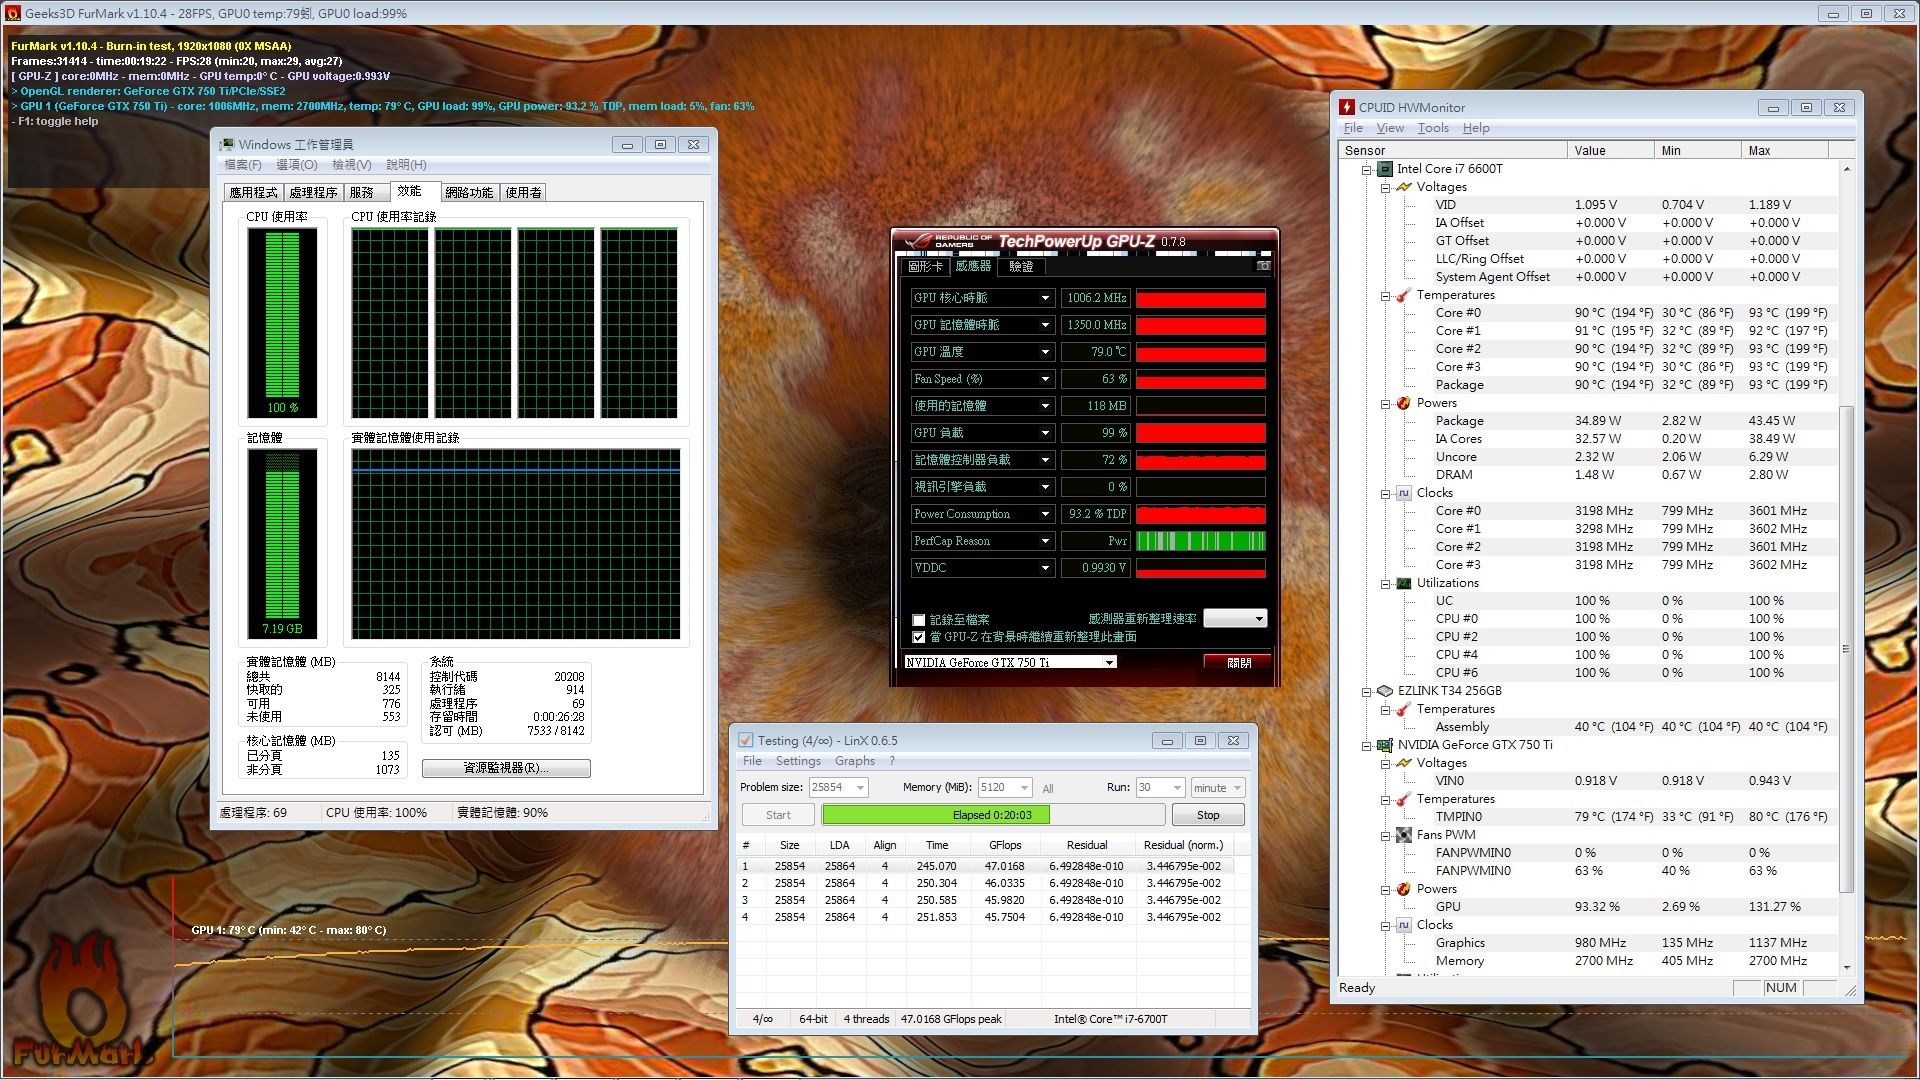The image size is (1920, 1080).
Task: Click the LinX GFlops column header
Action: coord(1005,845)
